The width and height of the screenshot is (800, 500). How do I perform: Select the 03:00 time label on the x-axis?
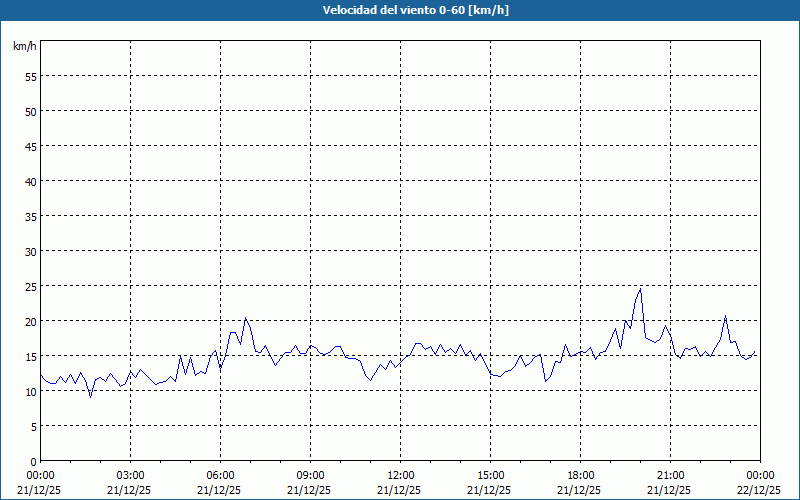click(x=130, y=475)
